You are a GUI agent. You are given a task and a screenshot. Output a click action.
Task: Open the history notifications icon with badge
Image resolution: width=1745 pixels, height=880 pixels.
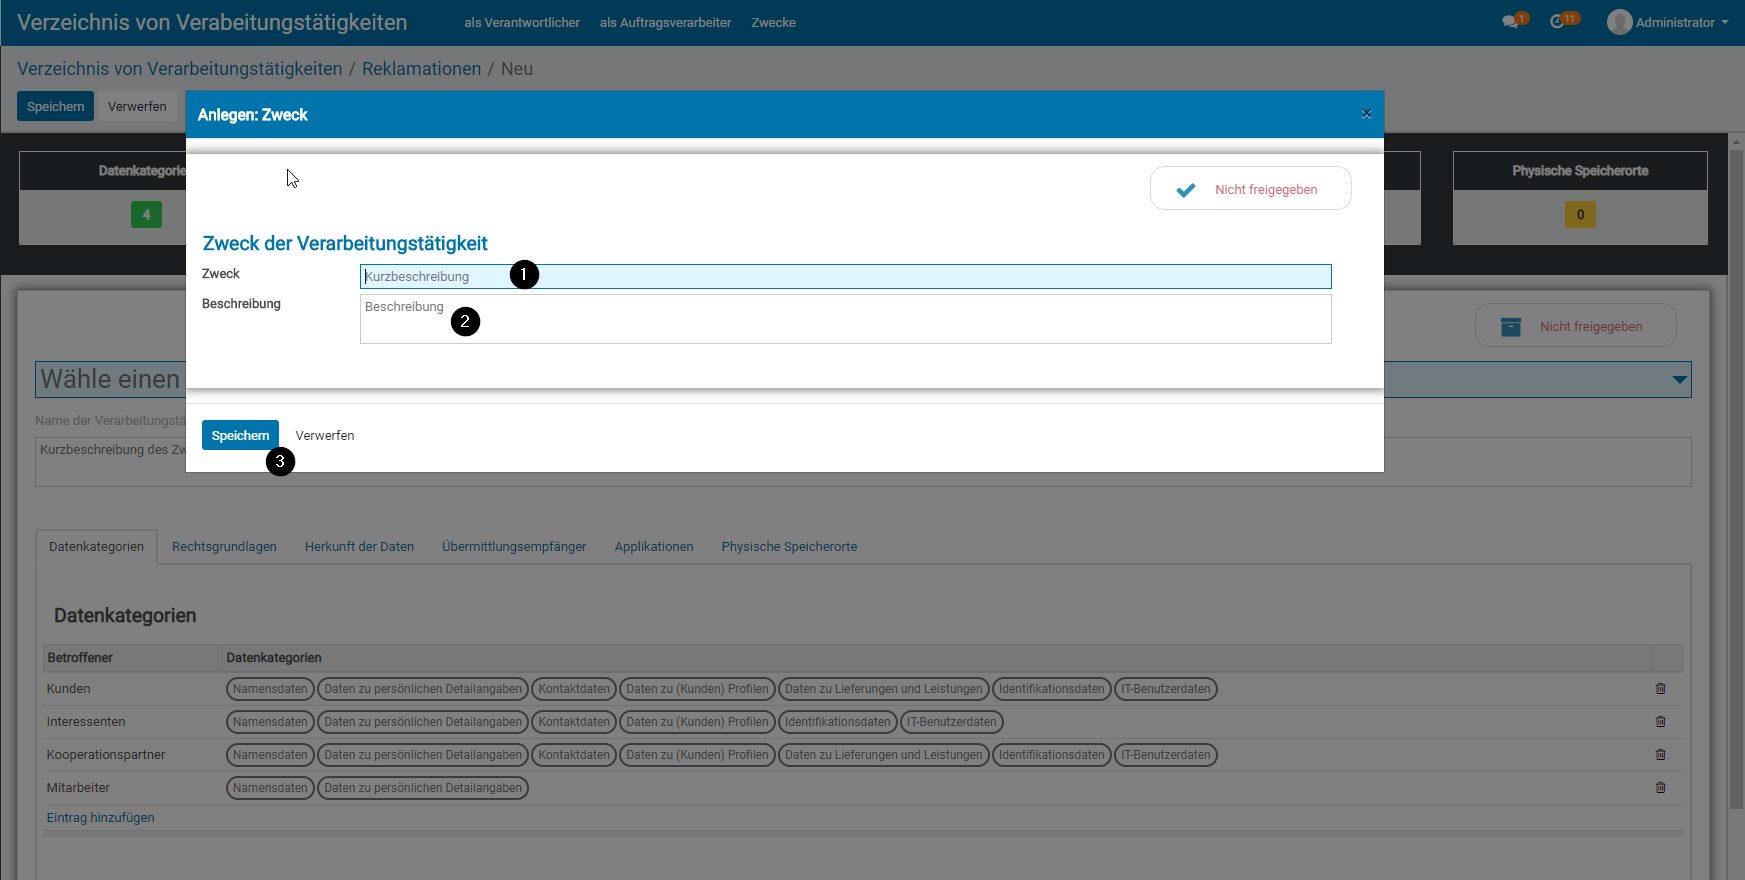[x=1557, y=22]
